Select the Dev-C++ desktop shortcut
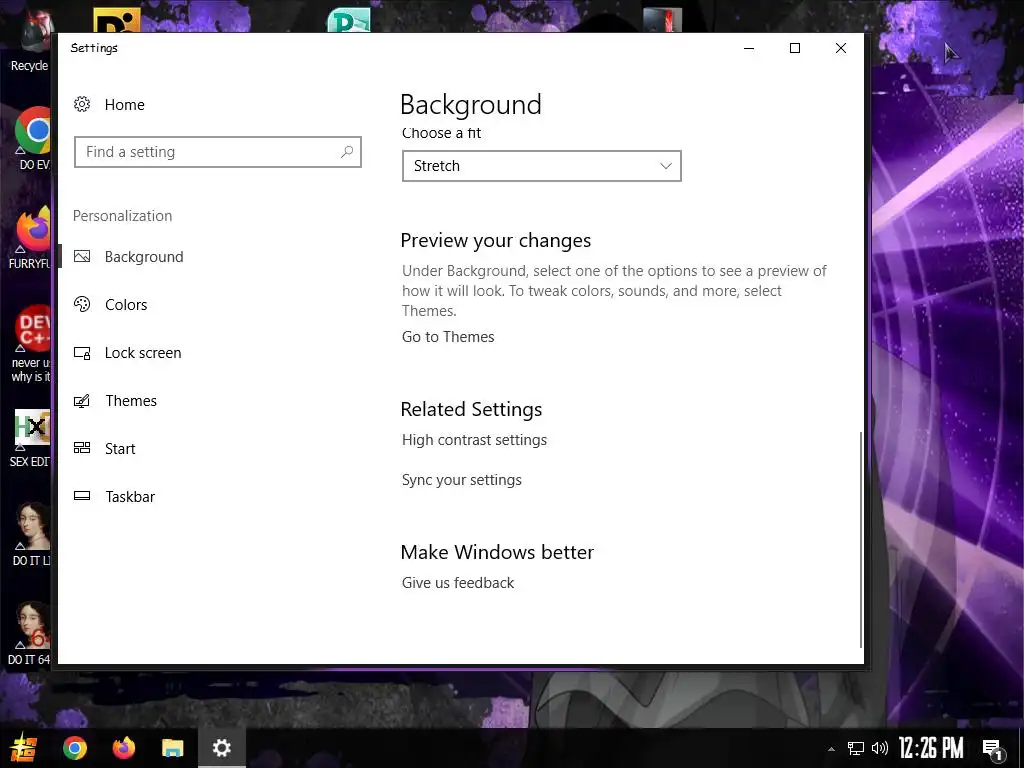1024x768 pixels. tap(31, 344)
